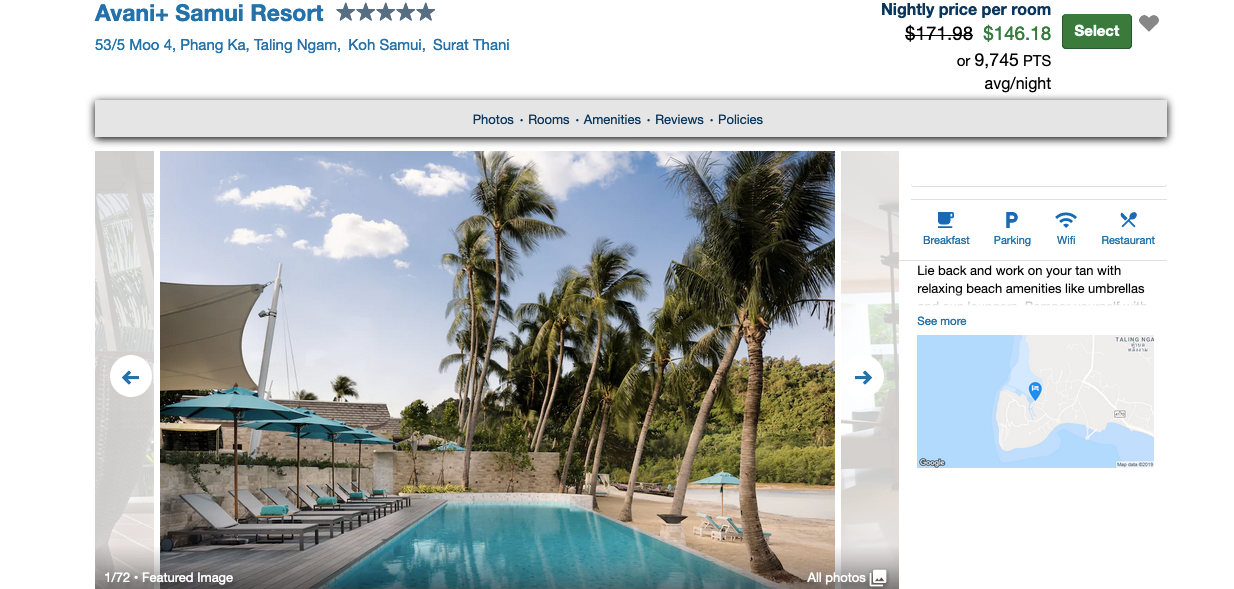Open the map thumbnail of Taling Ngam
This screenshot has height=589, width=1234.
coord(1035,401)
